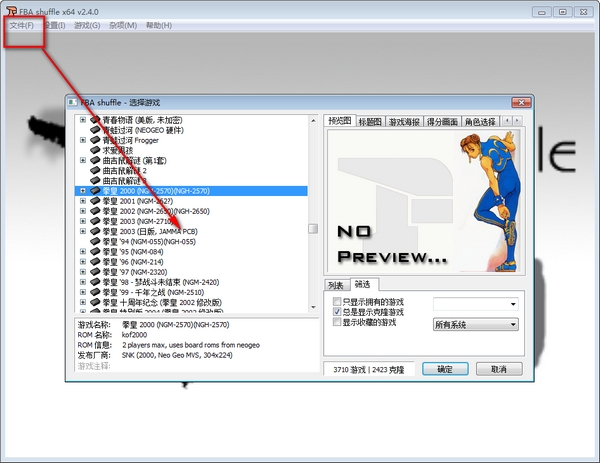Click the game list vertical scrollbar thumb
Screen dimensions: 600x463
click(313, 228)
